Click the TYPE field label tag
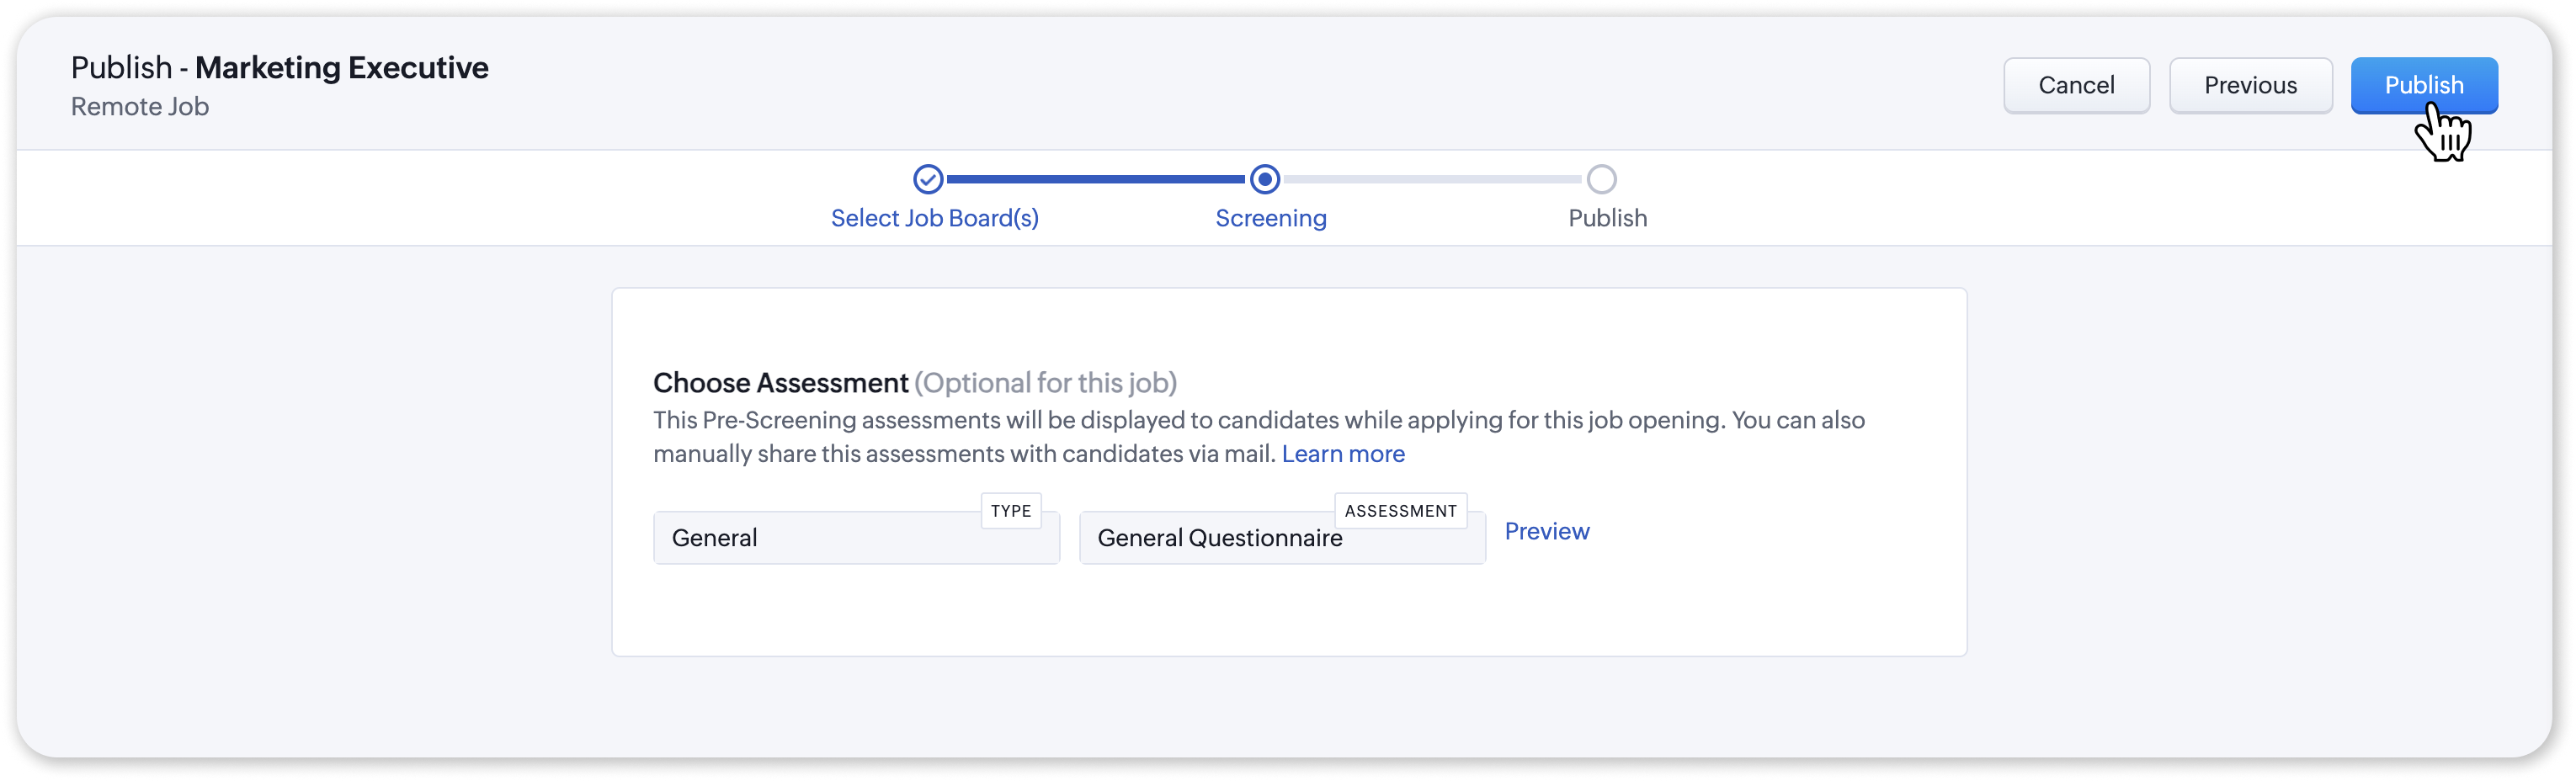Image resolution: width=2576 pixels, height=781 pixels. 1010,511
